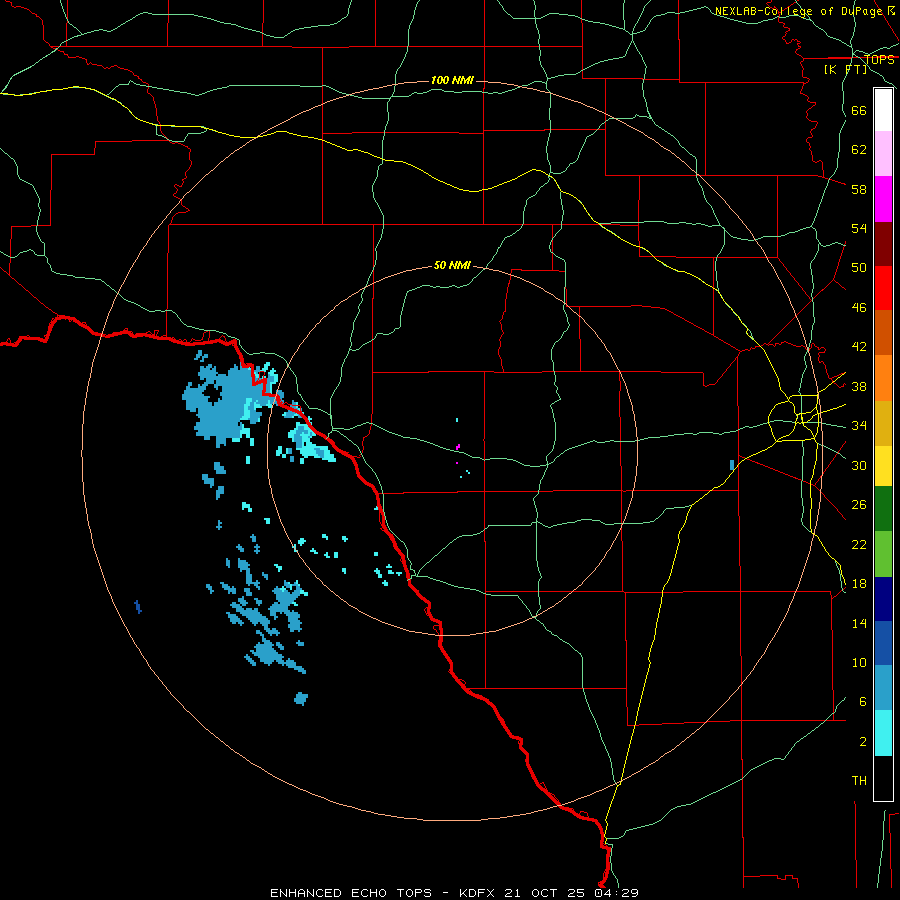Click the isolated dark-blue echo at far left
This screenshot has width=900, height=900.
(x=138, y=607)
